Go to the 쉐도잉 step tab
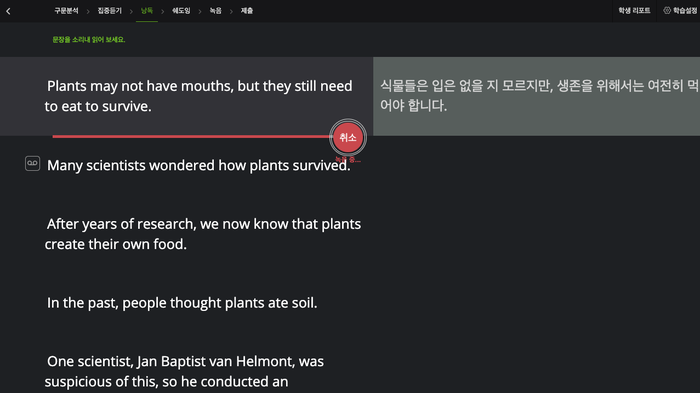 point(181,11)
